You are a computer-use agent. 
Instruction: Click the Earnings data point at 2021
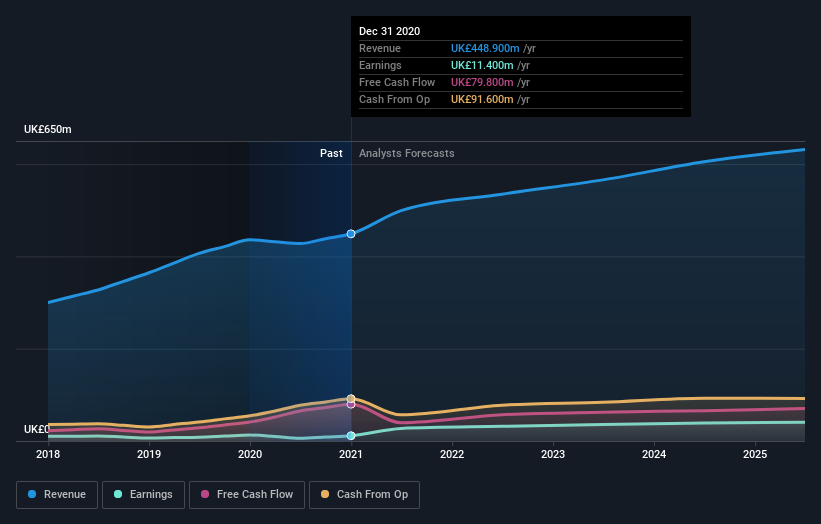[x=351, y=436]
